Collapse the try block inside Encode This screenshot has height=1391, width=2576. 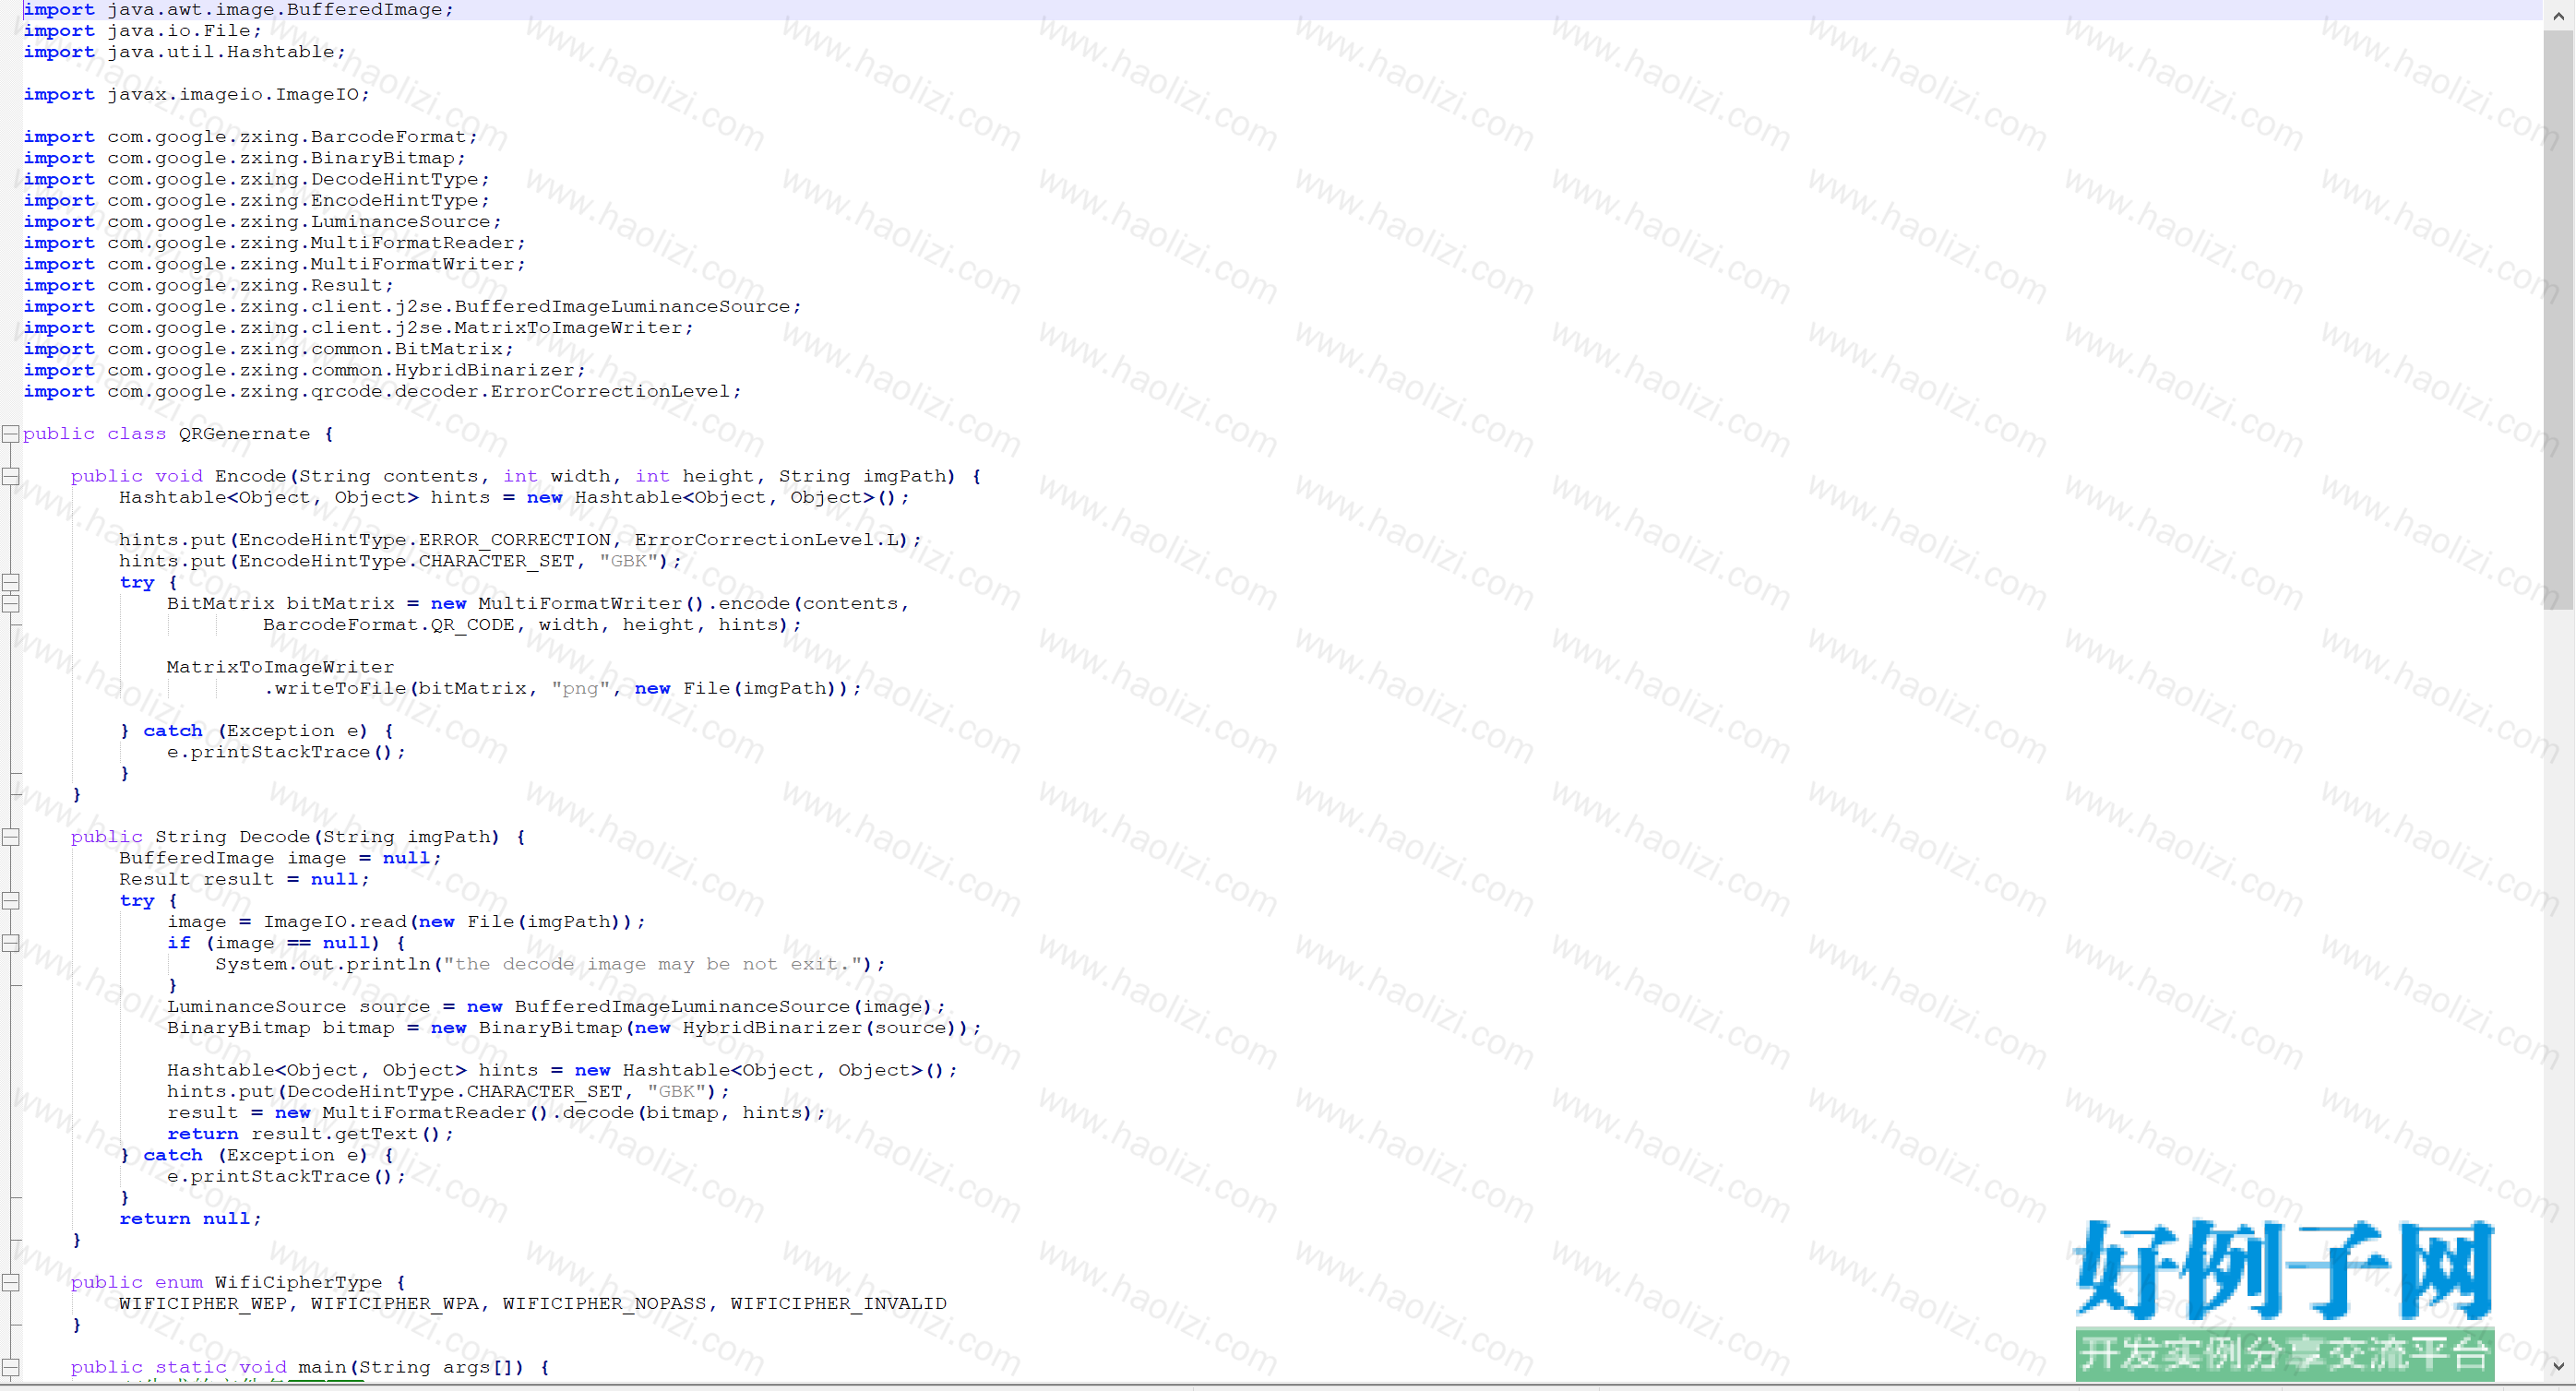click(10, 582)
